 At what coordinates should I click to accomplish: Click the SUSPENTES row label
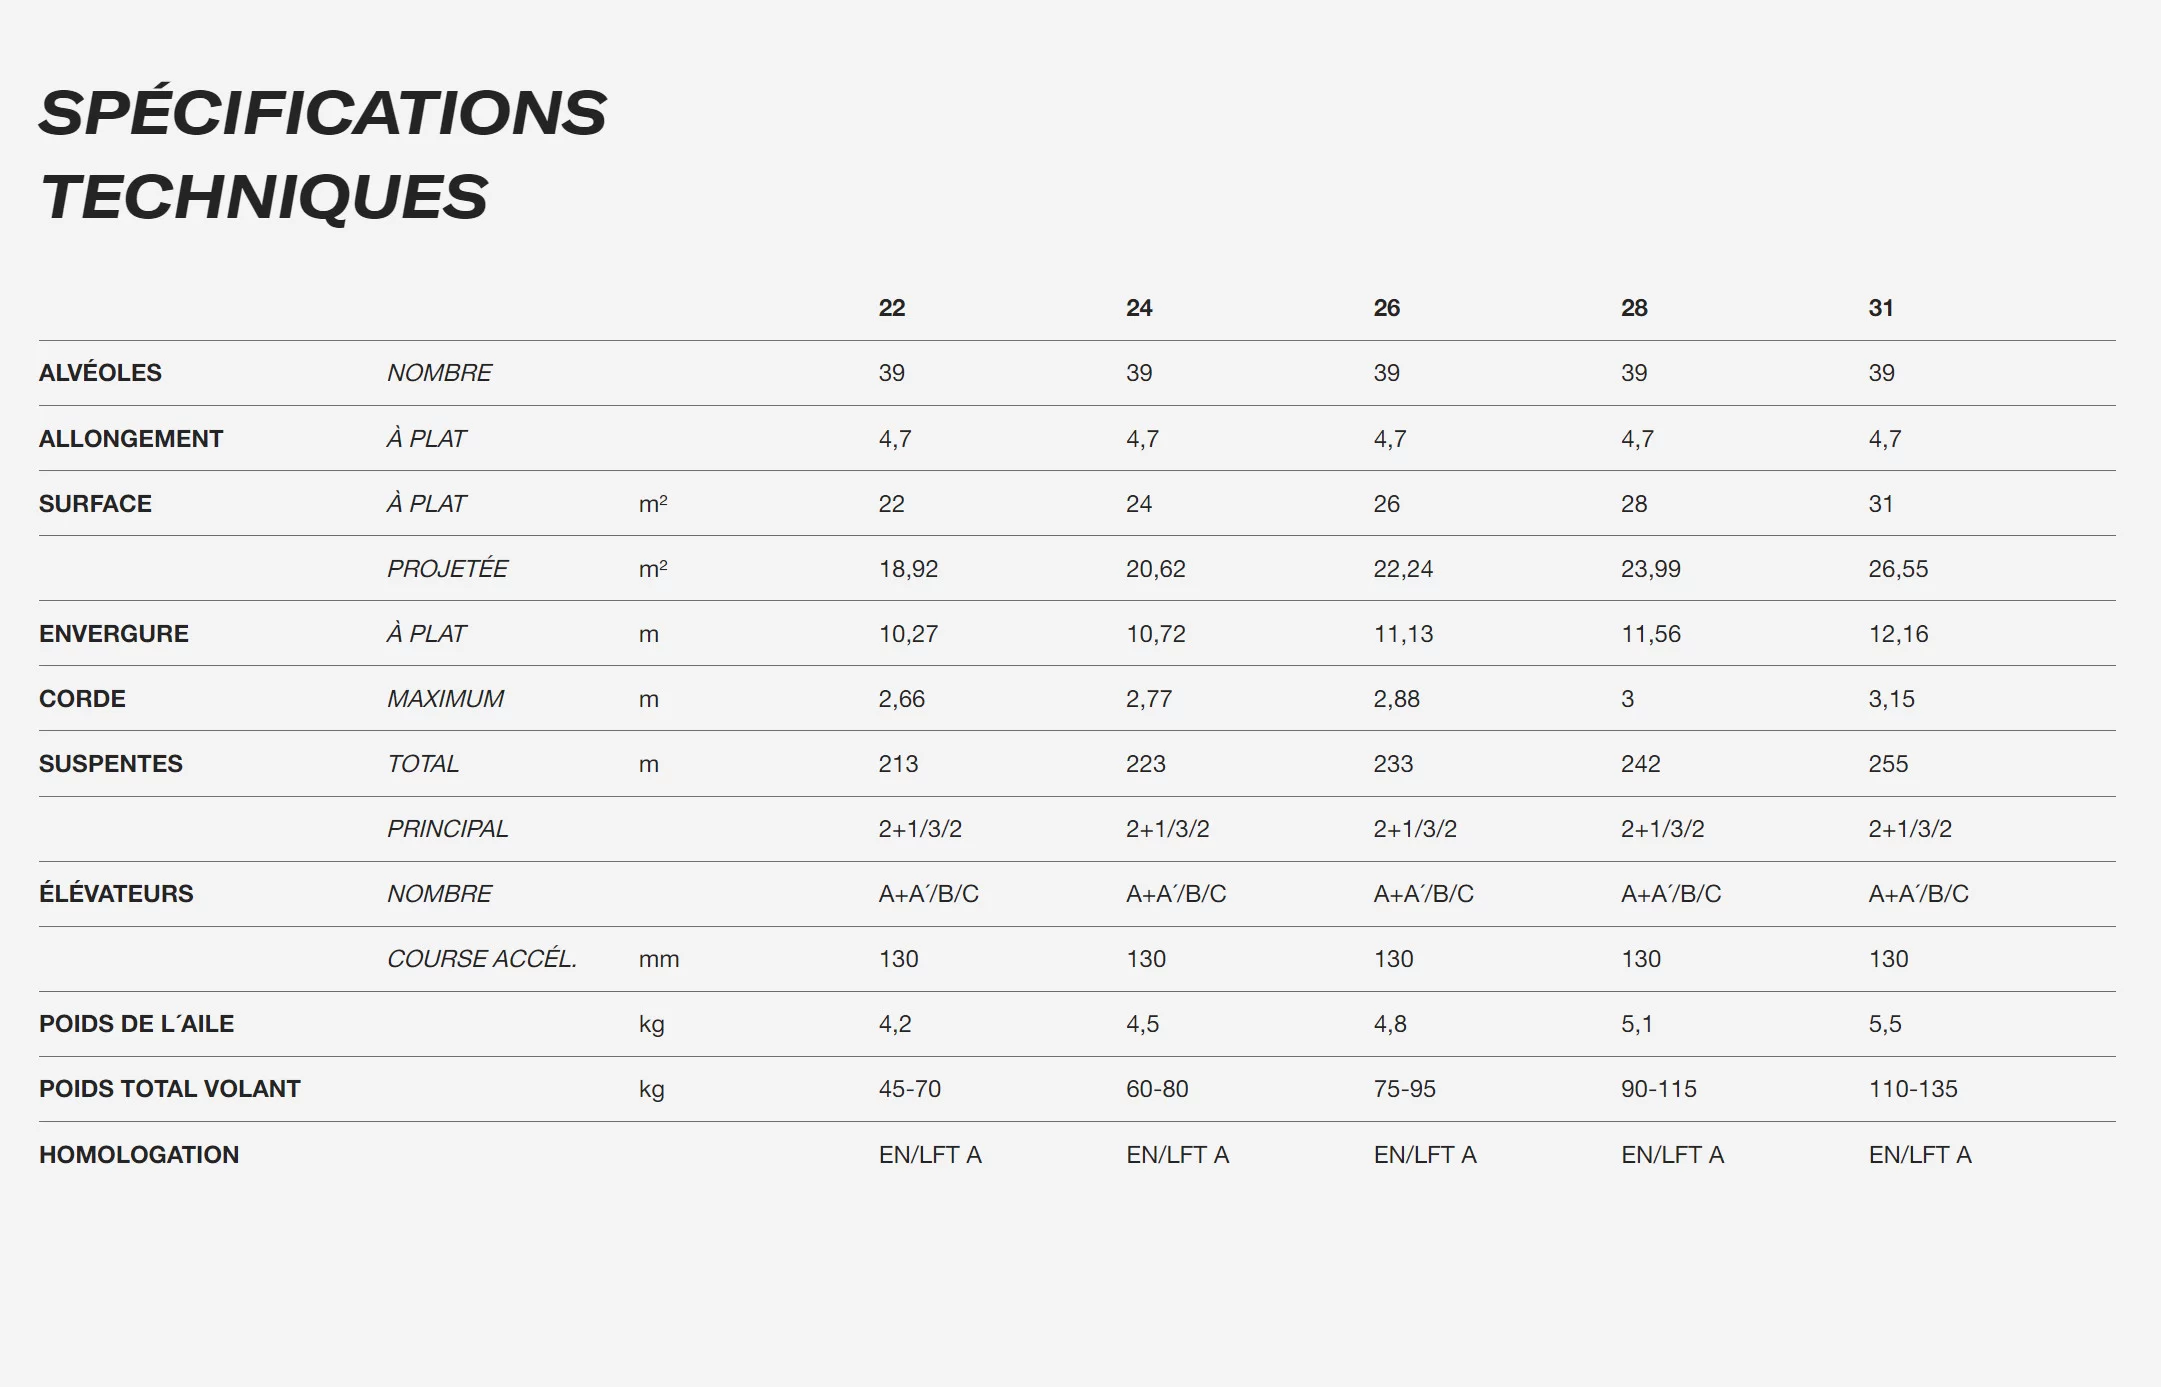pyautogui.click(x=110, y=764)
